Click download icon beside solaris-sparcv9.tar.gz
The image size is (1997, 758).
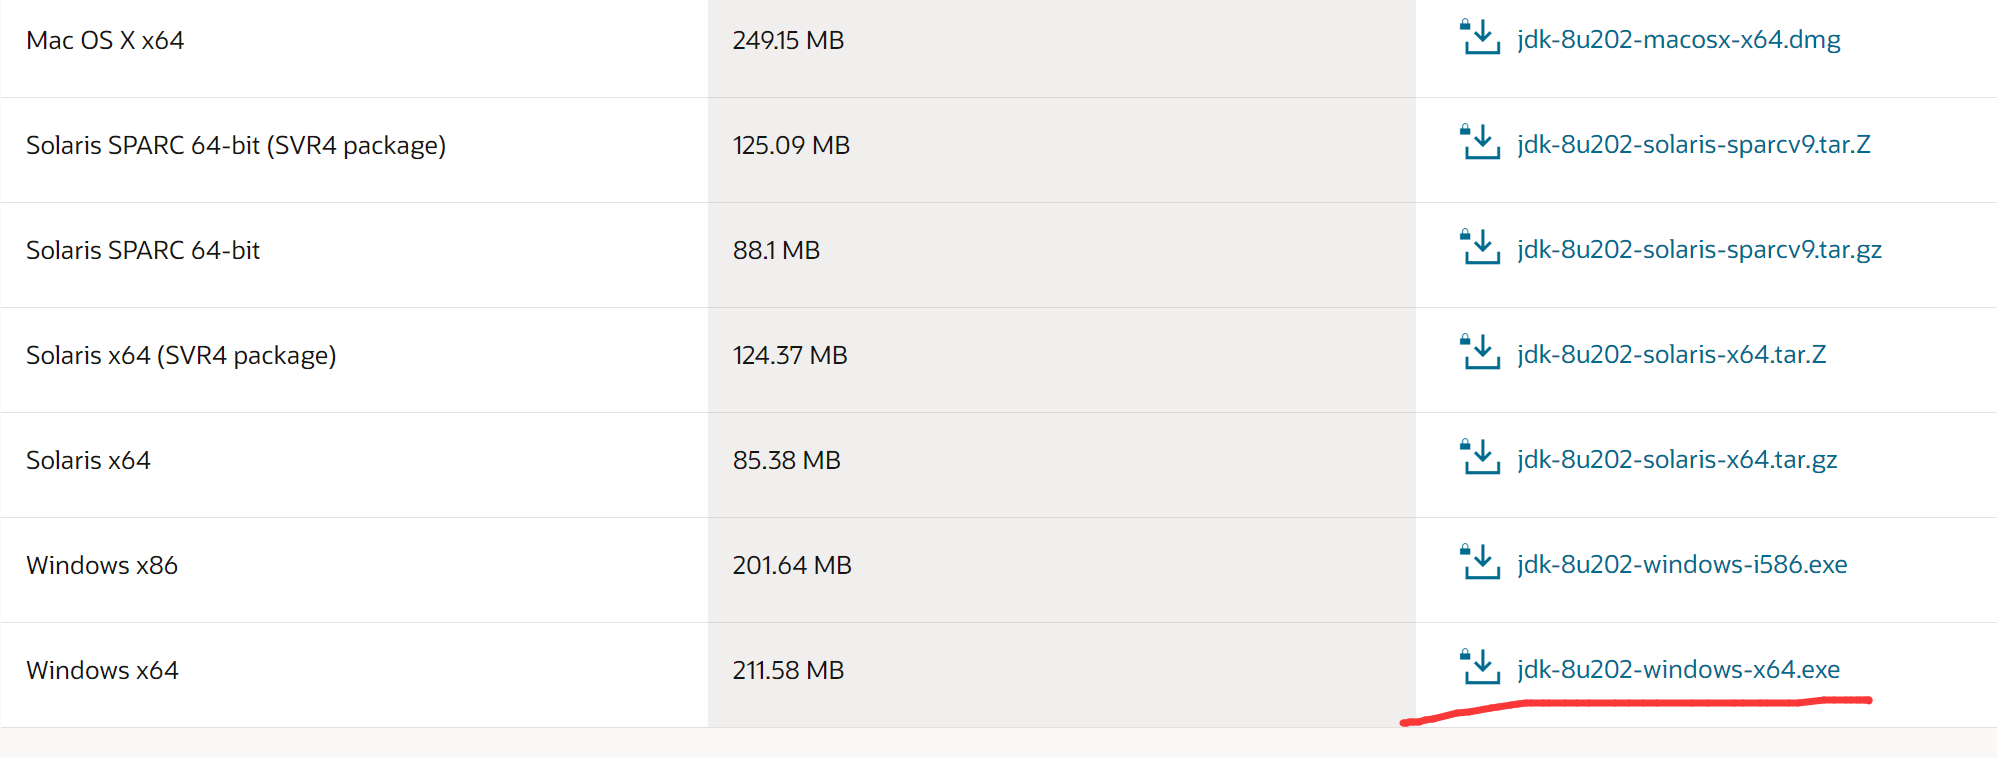(1479, 248)
